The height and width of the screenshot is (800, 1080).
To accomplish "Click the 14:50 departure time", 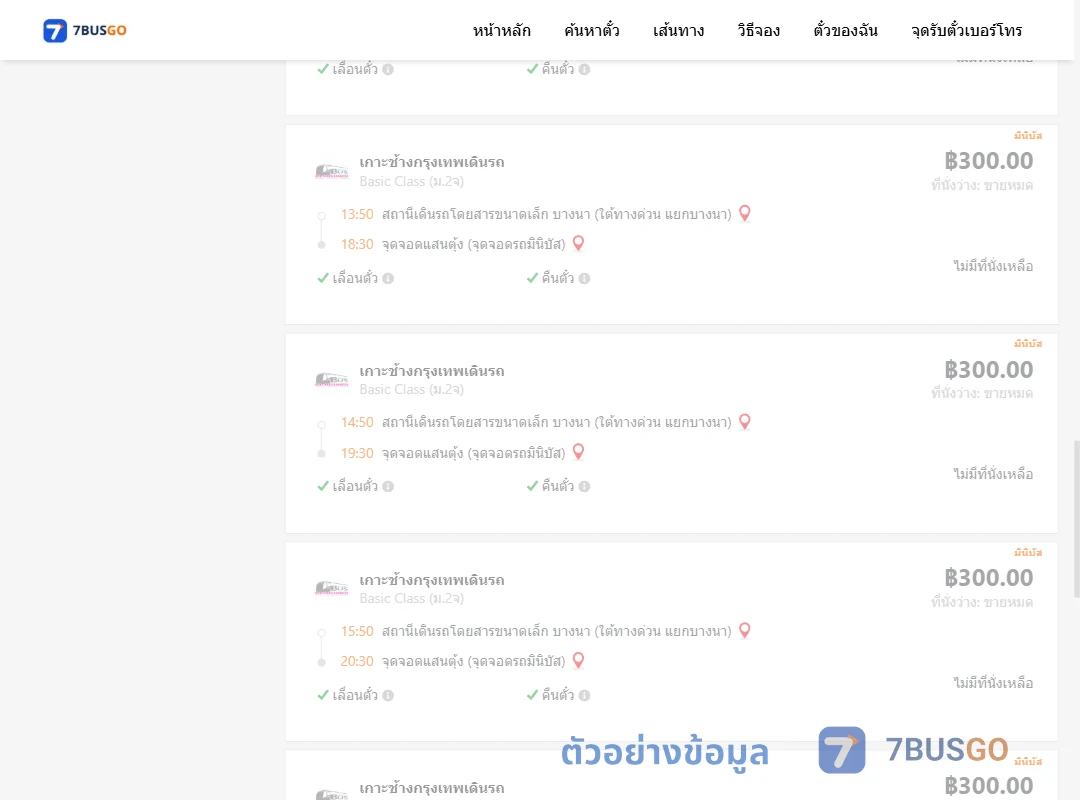I will [x=357, y=422].
